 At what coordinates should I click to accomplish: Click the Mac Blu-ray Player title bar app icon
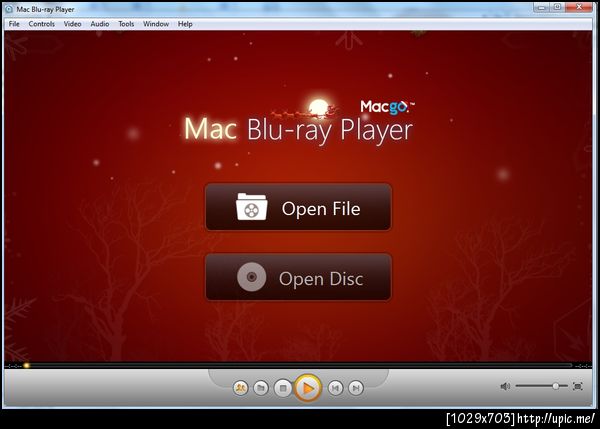pos(9,9)
